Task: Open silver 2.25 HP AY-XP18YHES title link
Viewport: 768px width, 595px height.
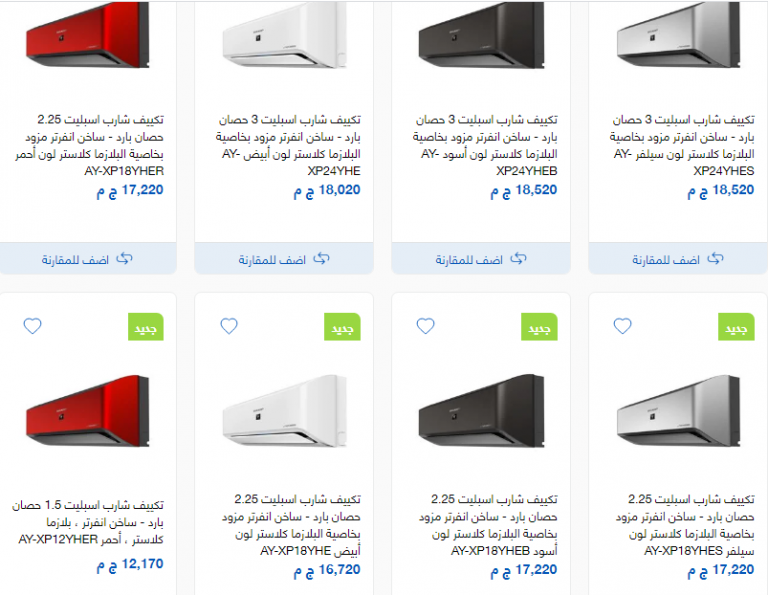Action: pyautogui.click(x=685, y=525)
